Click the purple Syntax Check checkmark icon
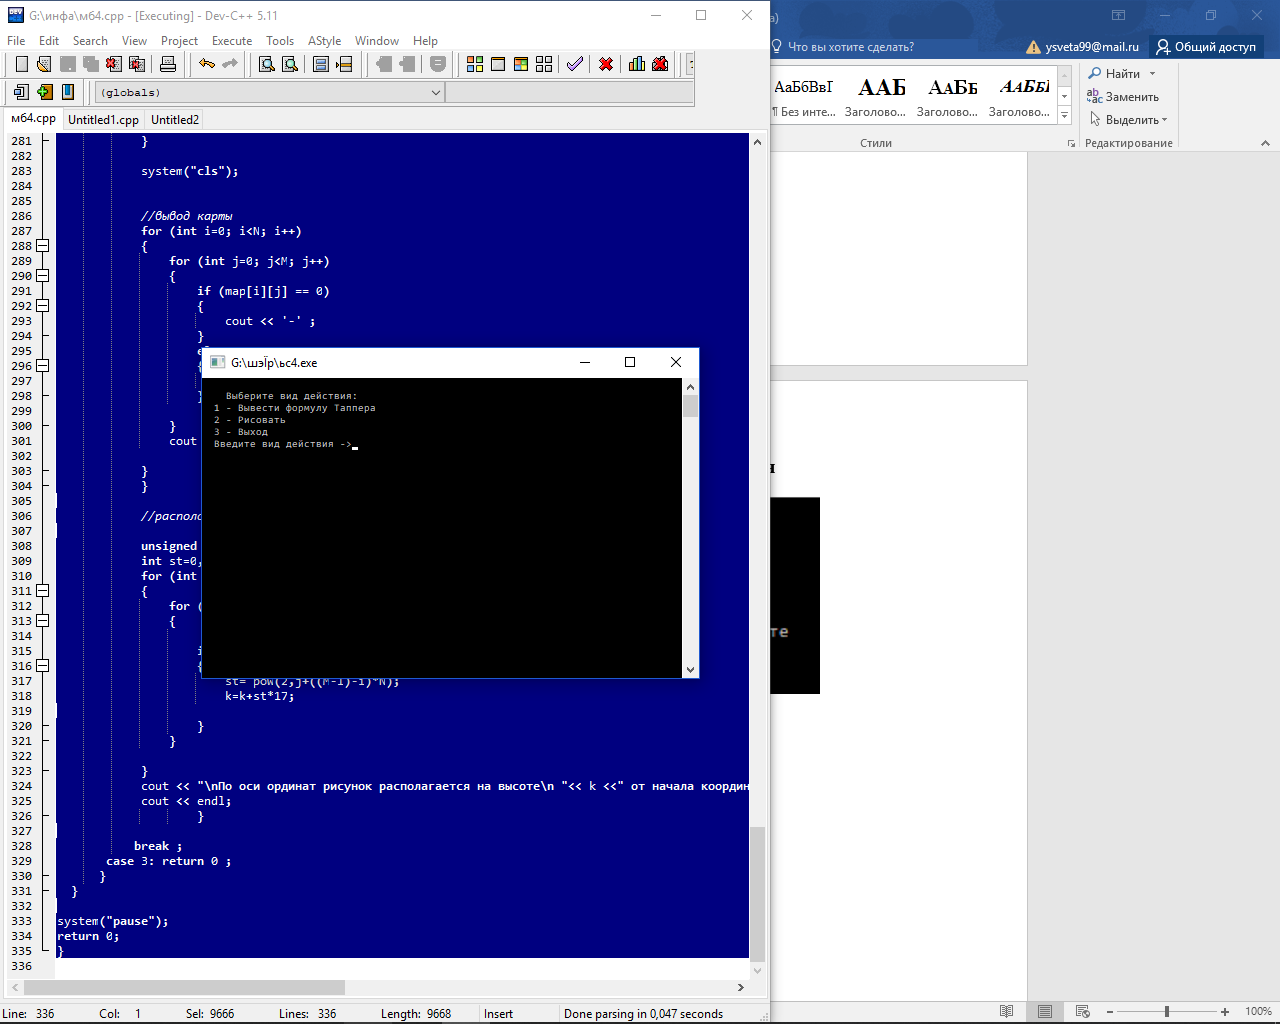The image size is (1280, 1024). coord(574,64)
